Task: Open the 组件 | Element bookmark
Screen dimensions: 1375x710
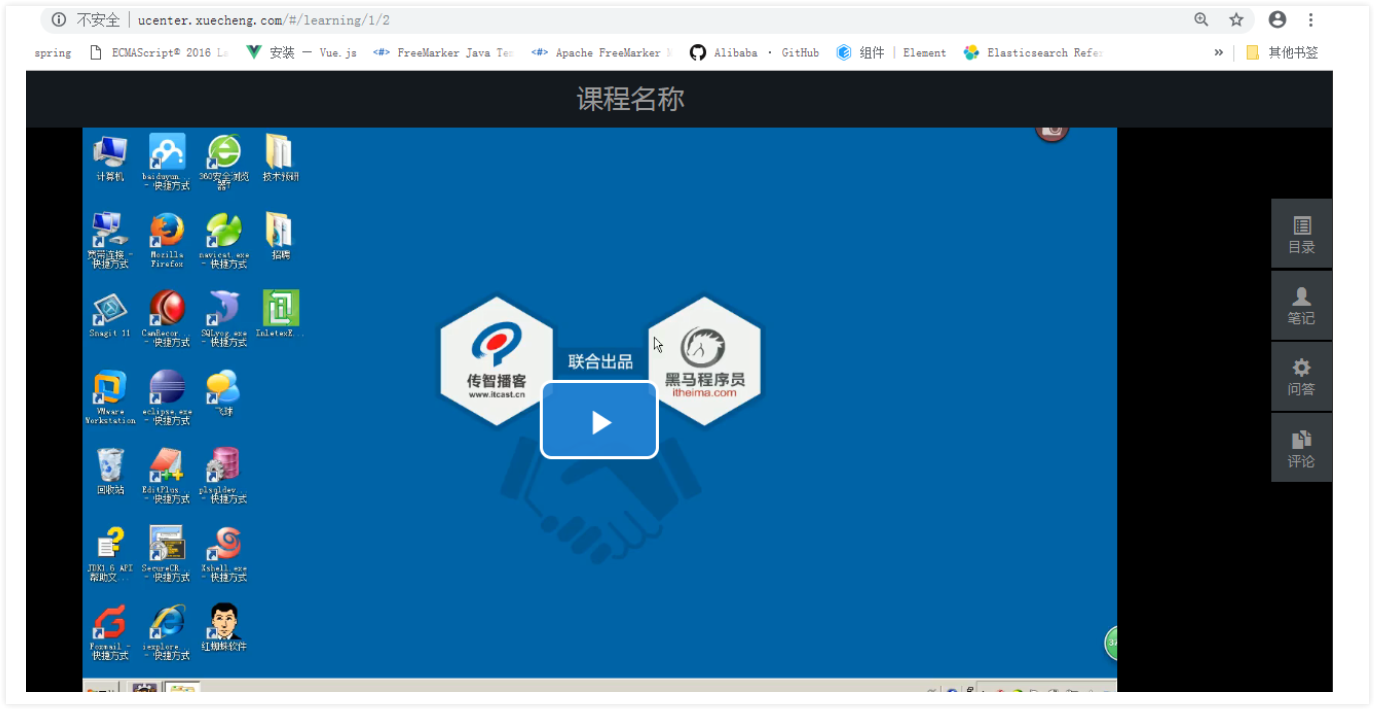Action: coord(891,53)
